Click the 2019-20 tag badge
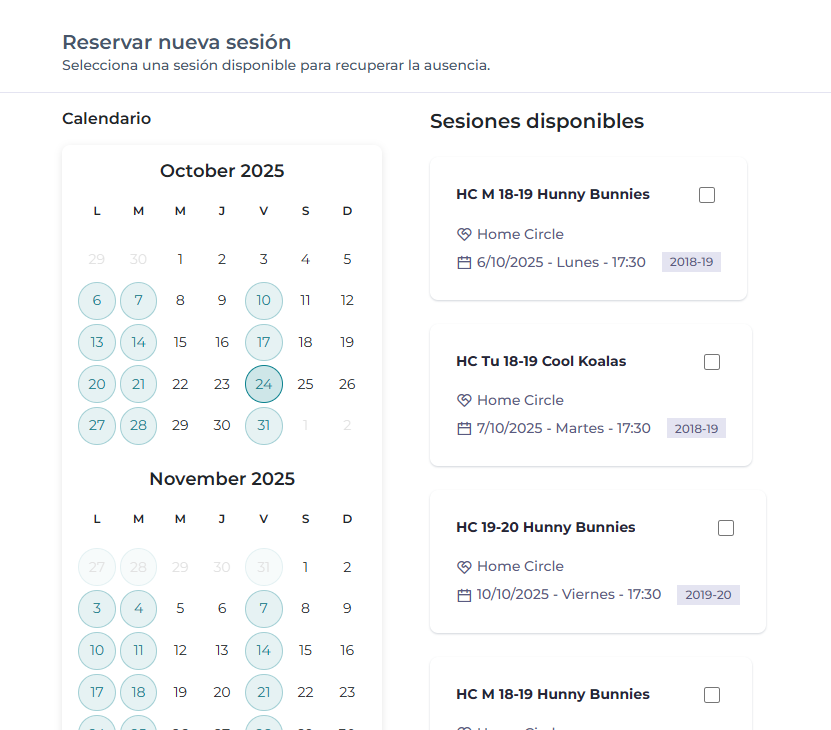This screenshot has height=730, width=831. click(708, 595)
